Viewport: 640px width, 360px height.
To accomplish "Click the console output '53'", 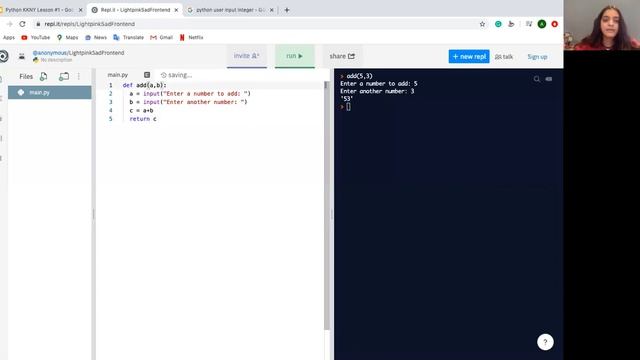I will 347,99.
